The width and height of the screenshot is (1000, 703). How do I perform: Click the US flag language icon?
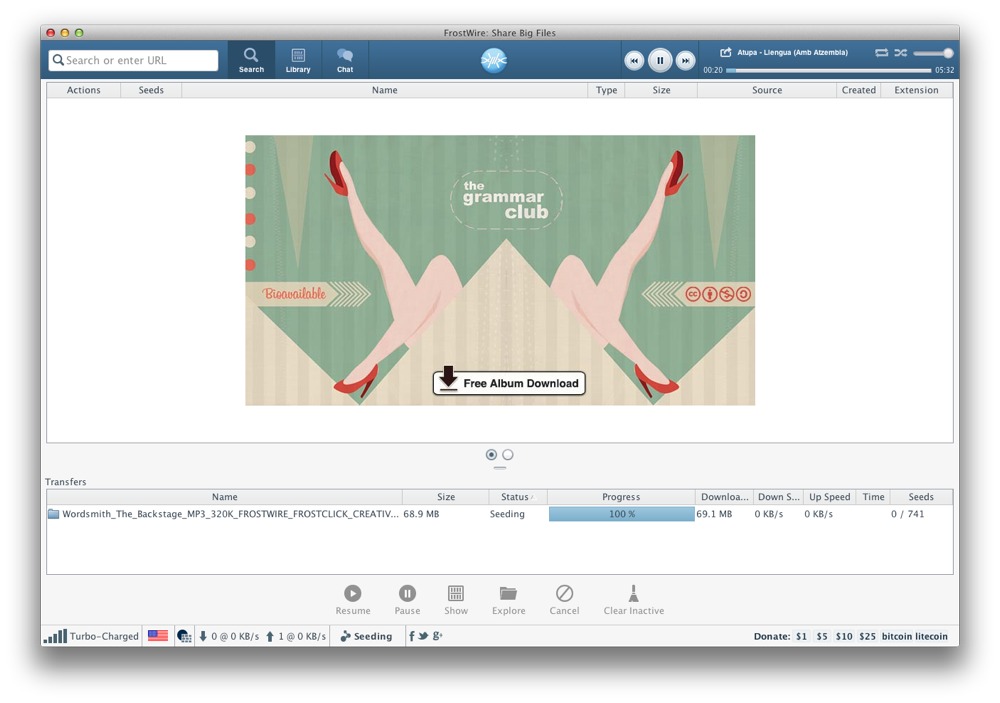158,635
